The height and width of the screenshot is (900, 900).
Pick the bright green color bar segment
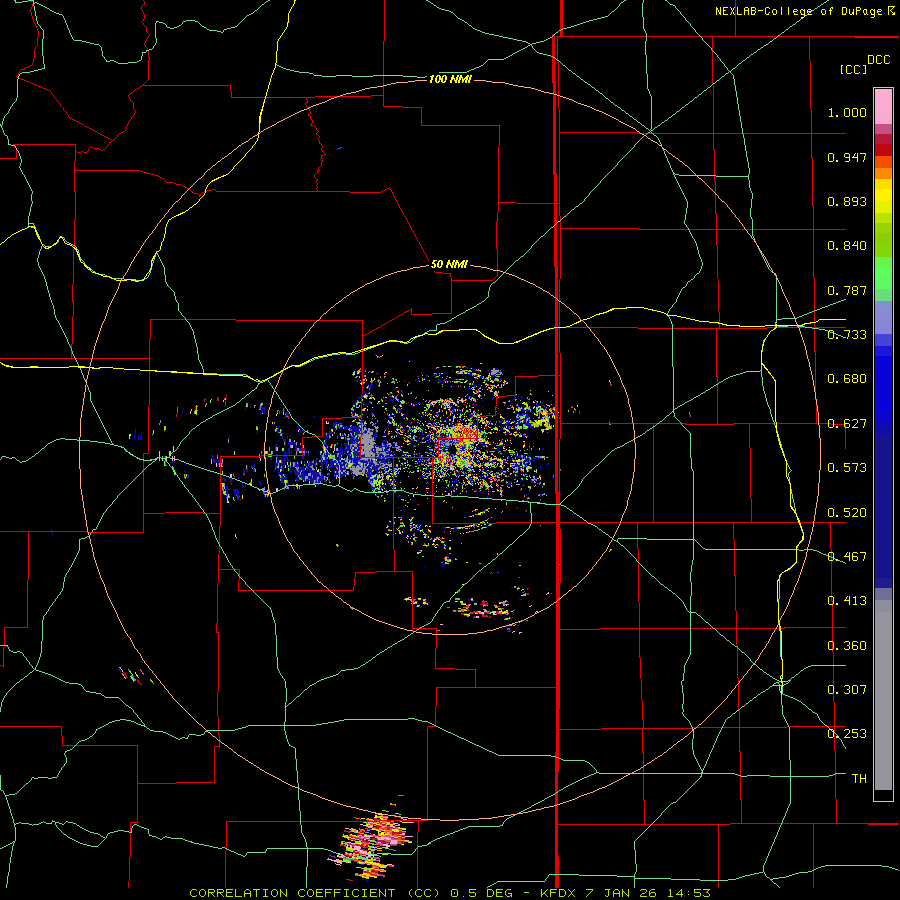coord(883,273)
